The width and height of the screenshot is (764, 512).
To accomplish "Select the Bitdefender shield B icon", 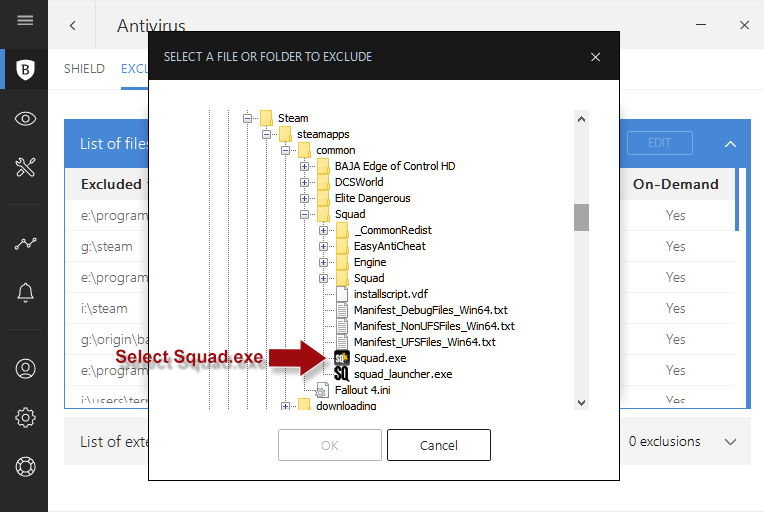I will pos(25,70).
